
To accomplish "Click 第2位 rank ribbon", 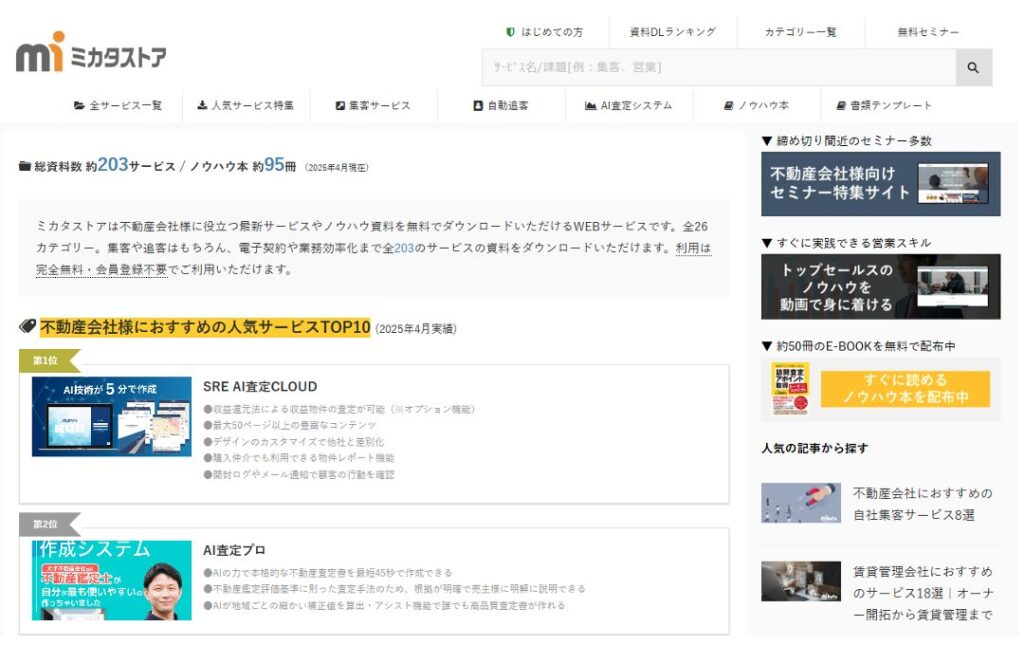I will [49, 524].
